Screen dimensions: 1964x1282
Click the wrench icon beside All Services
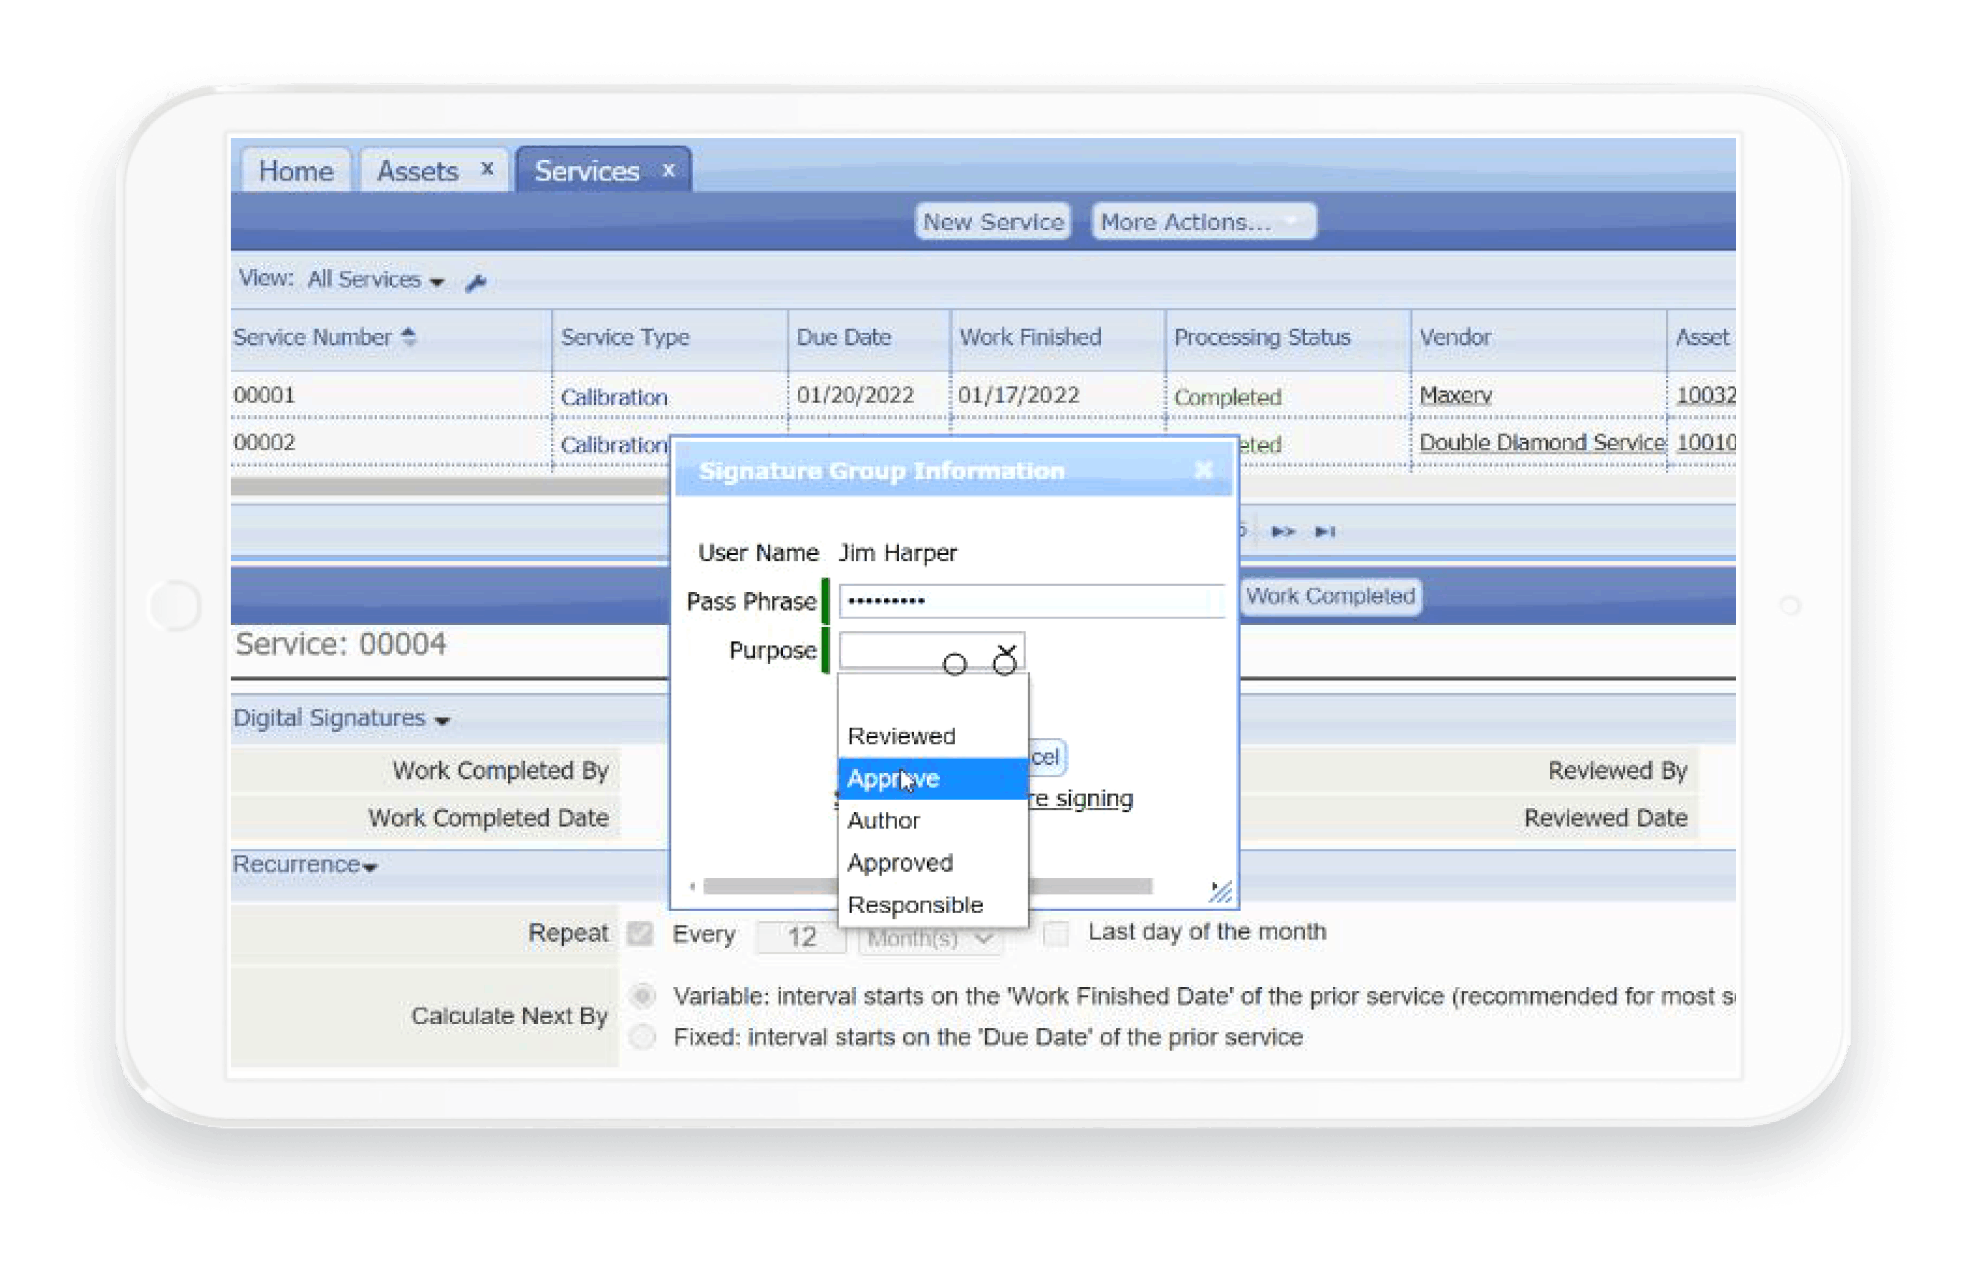point(476,283)
